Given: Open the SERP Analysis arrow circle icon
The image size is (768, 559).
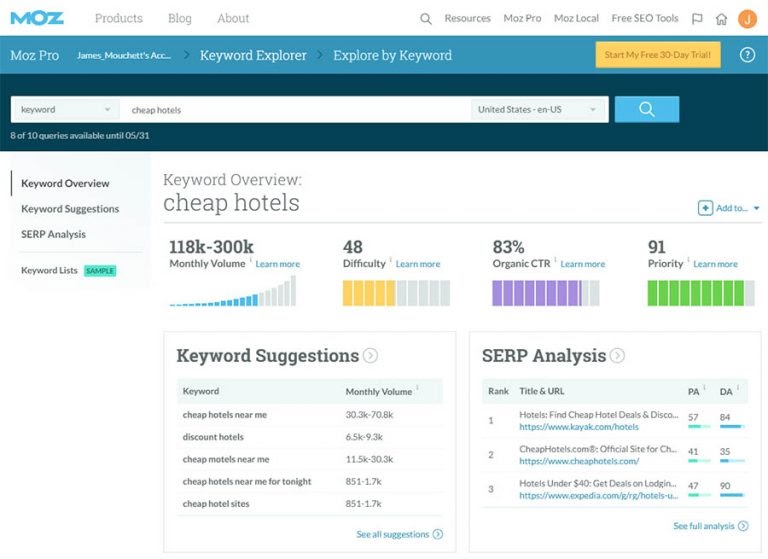Looking at the screenshot, I should [617, 355].
